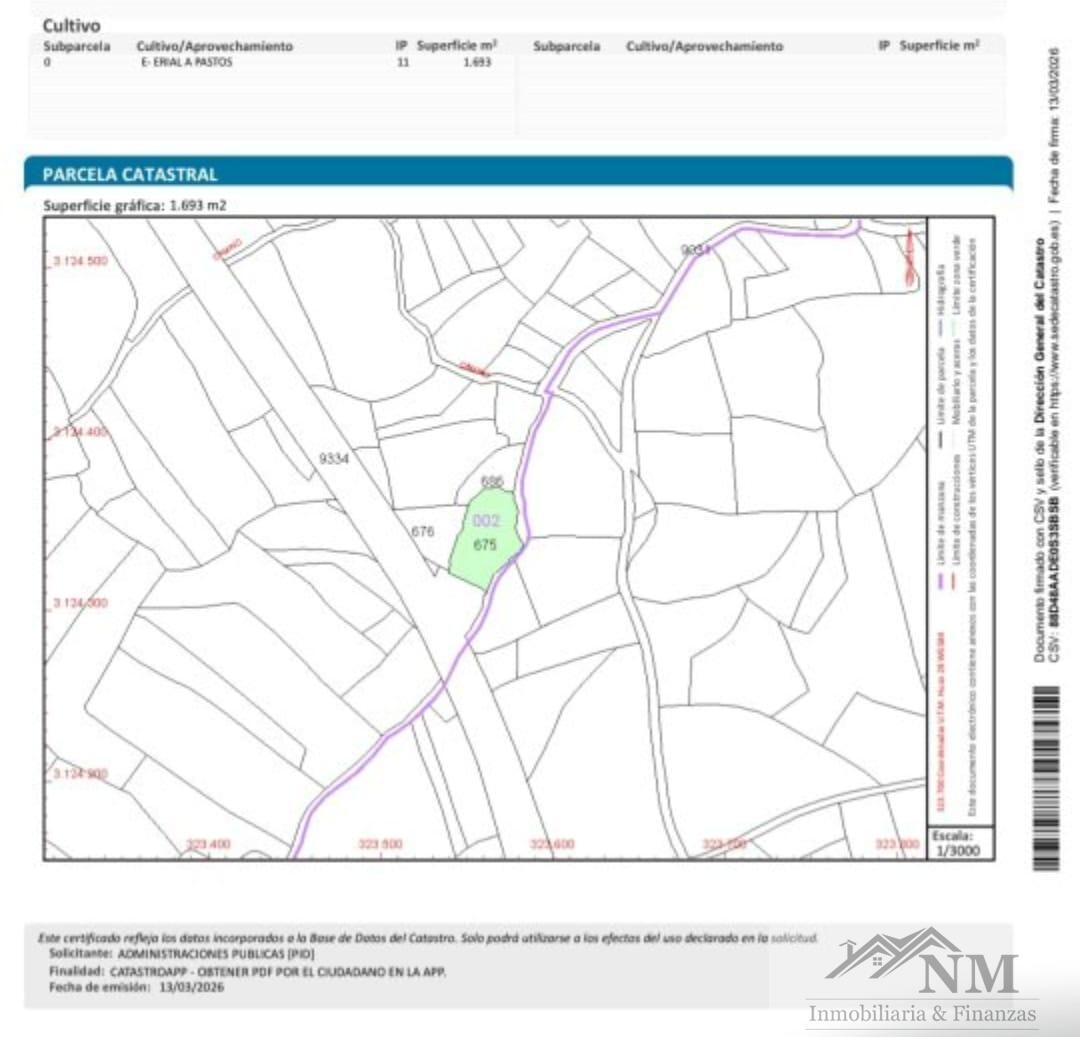Click the red road label at the map top-left

[x=228, y=249]
